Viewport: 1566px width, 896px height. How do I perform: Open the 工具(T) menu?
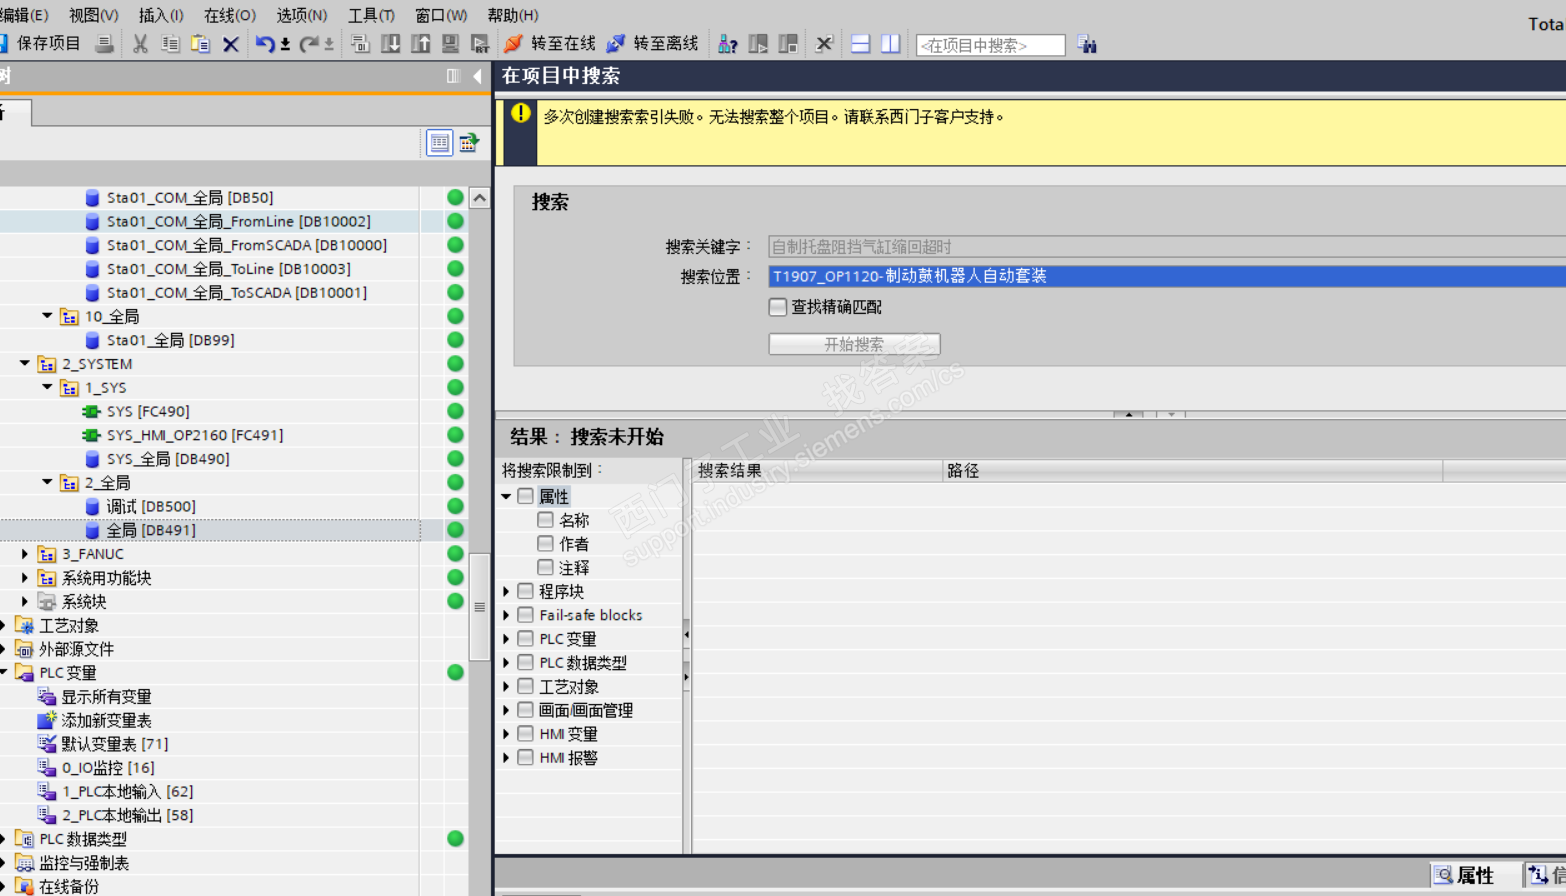coord(371,15)
